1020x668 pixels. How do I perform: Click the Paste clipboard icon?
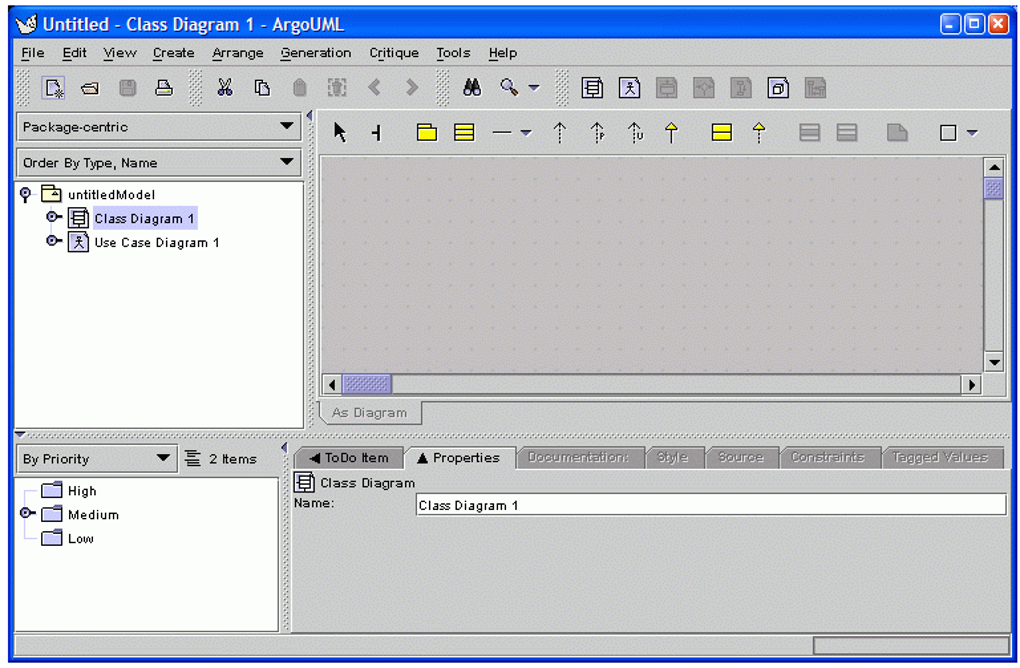point(299,88)
